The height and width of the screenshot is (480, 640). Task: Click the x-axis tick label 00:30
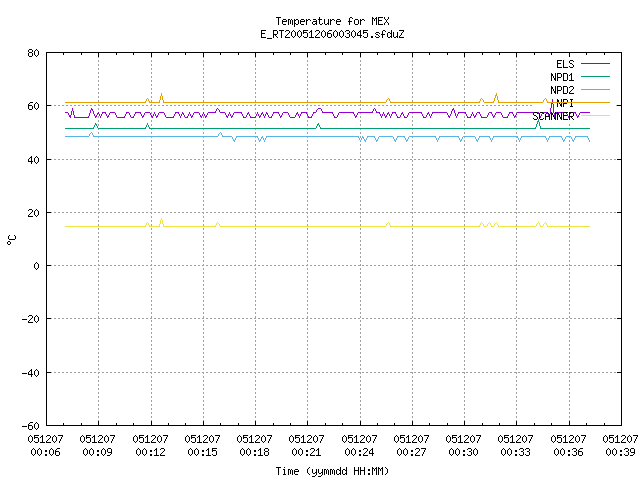point(464,452)
